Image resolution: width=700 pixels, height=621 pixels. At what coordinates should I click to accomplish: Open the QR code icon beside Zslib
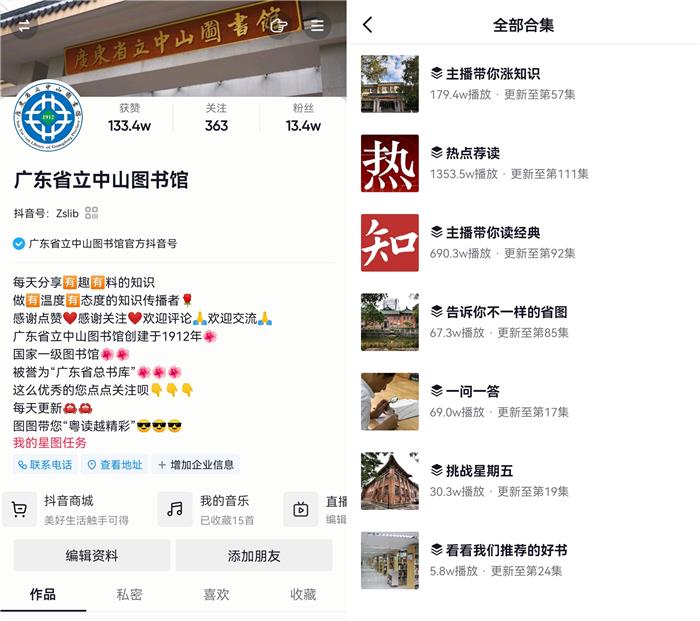click(x=92, y=213)
